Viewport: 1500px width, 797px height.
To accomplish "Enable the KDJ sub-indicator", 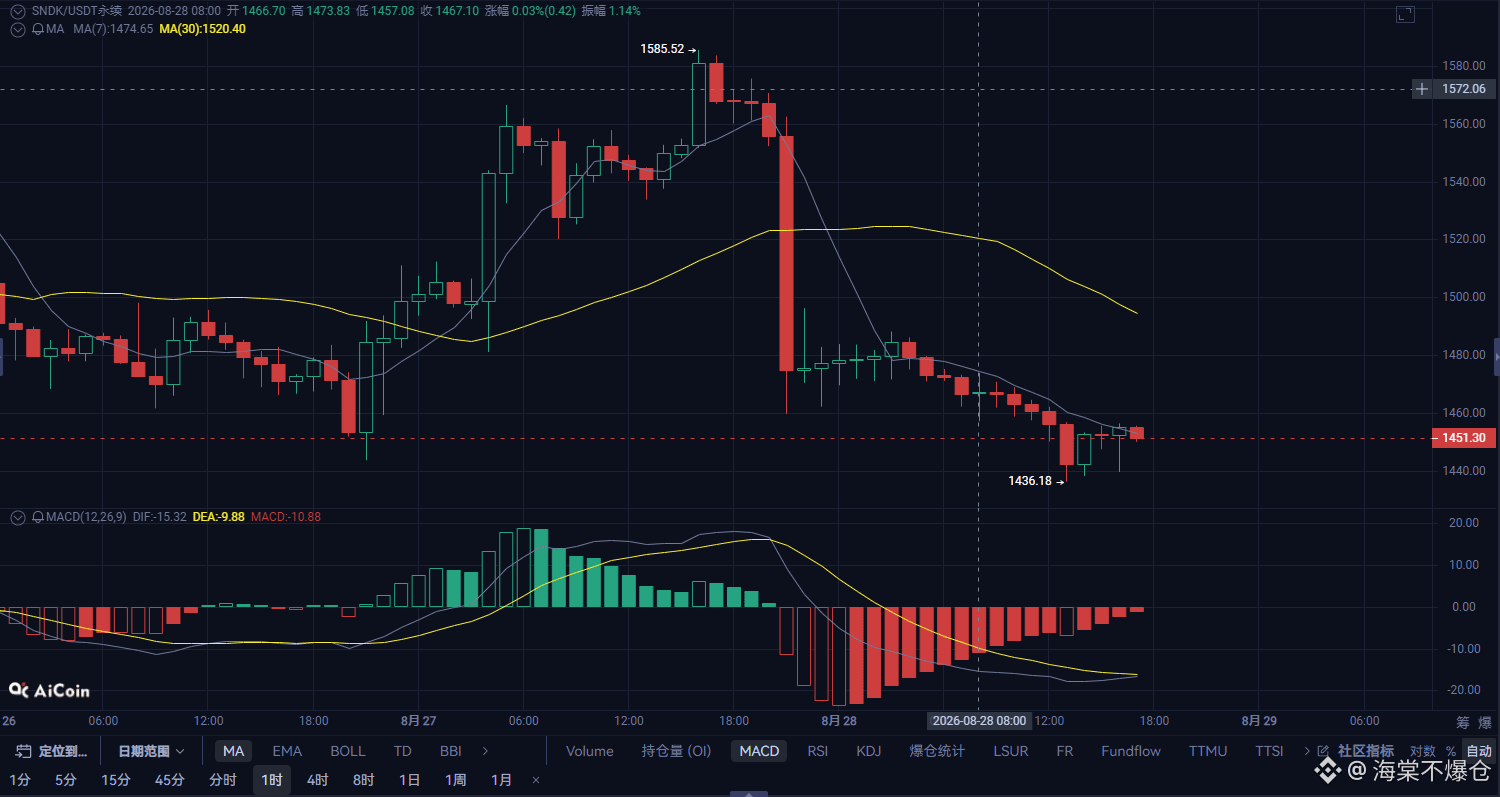I will point(867,751).
